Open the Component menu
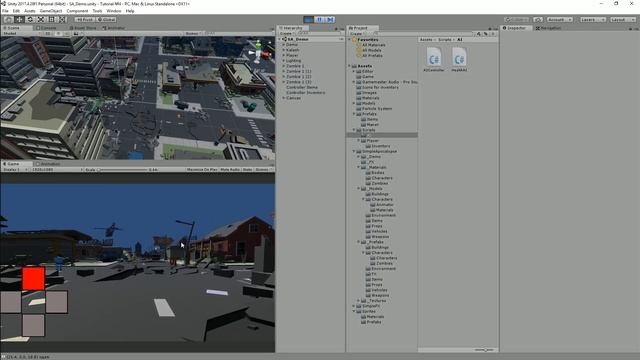 [x=77, y=11]
